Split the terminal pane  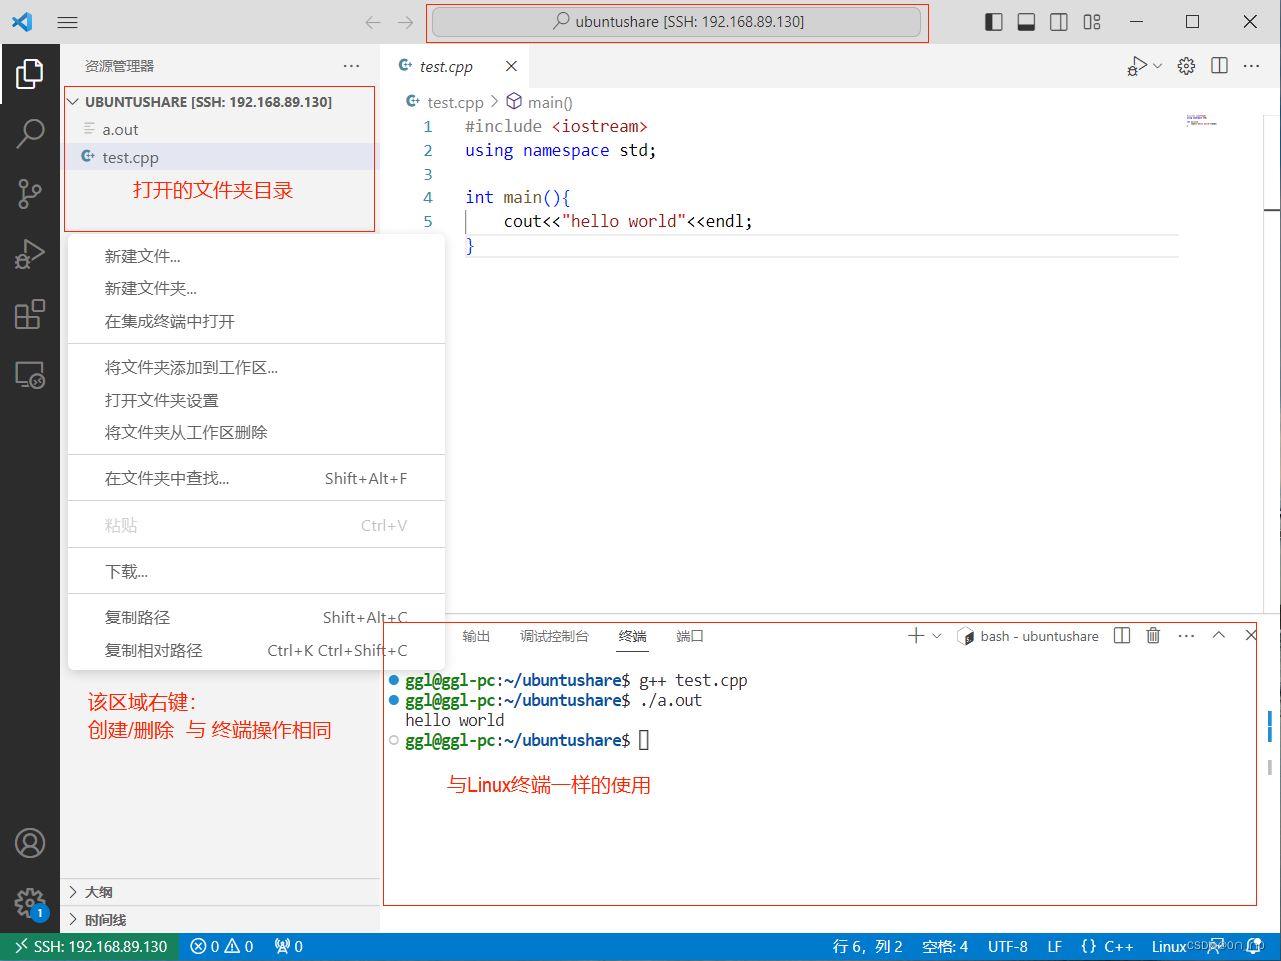click(x=1122, y=636)
